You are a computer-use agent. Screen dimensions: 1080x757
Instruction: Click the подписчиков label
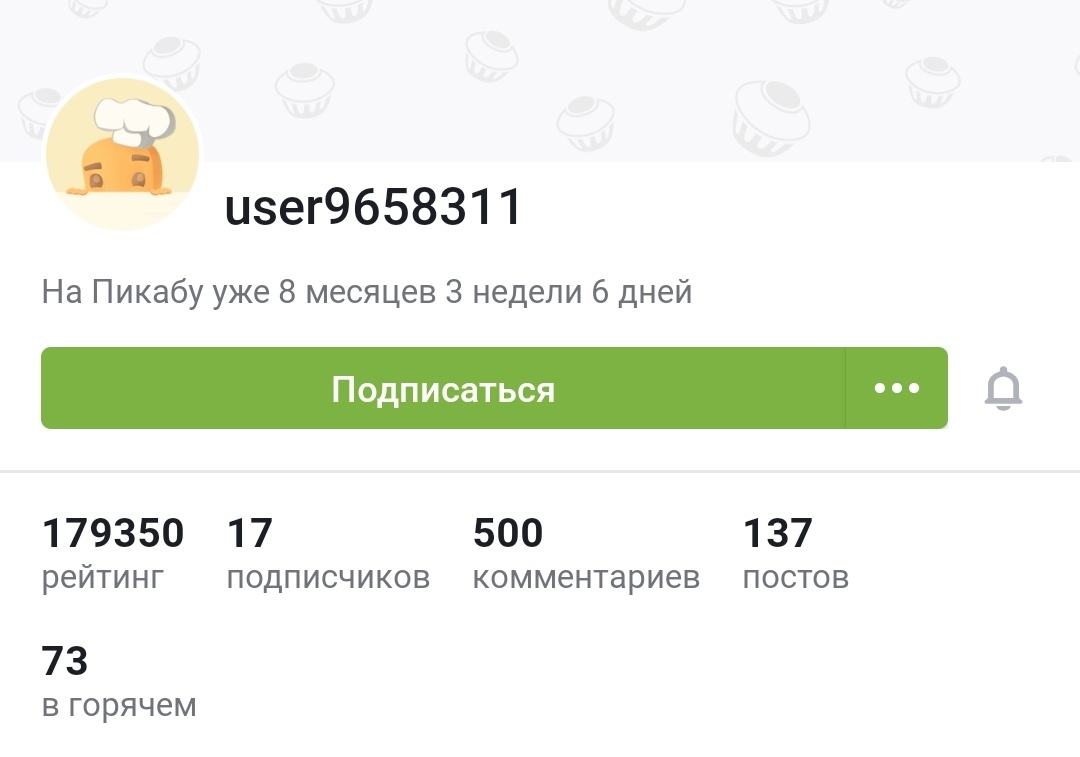pos(328,577)
